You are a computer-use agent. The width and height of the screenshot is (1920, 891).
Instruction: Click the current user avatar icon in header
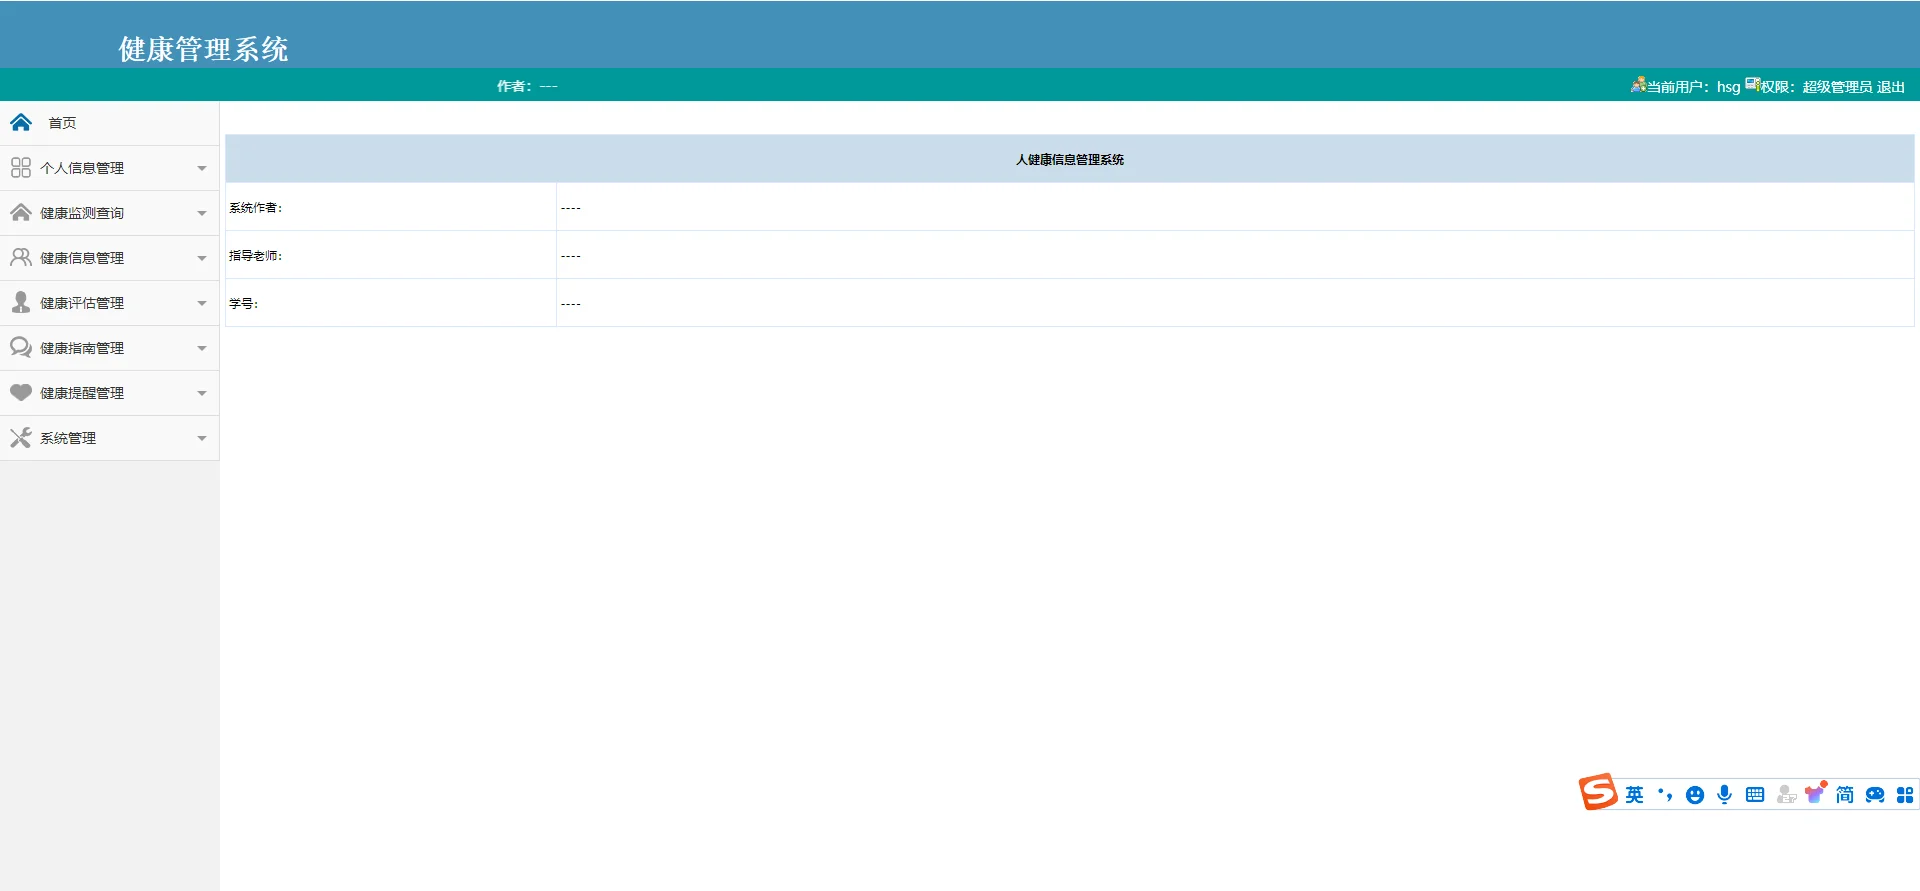pyautogui.click(x=1638, y=85)
